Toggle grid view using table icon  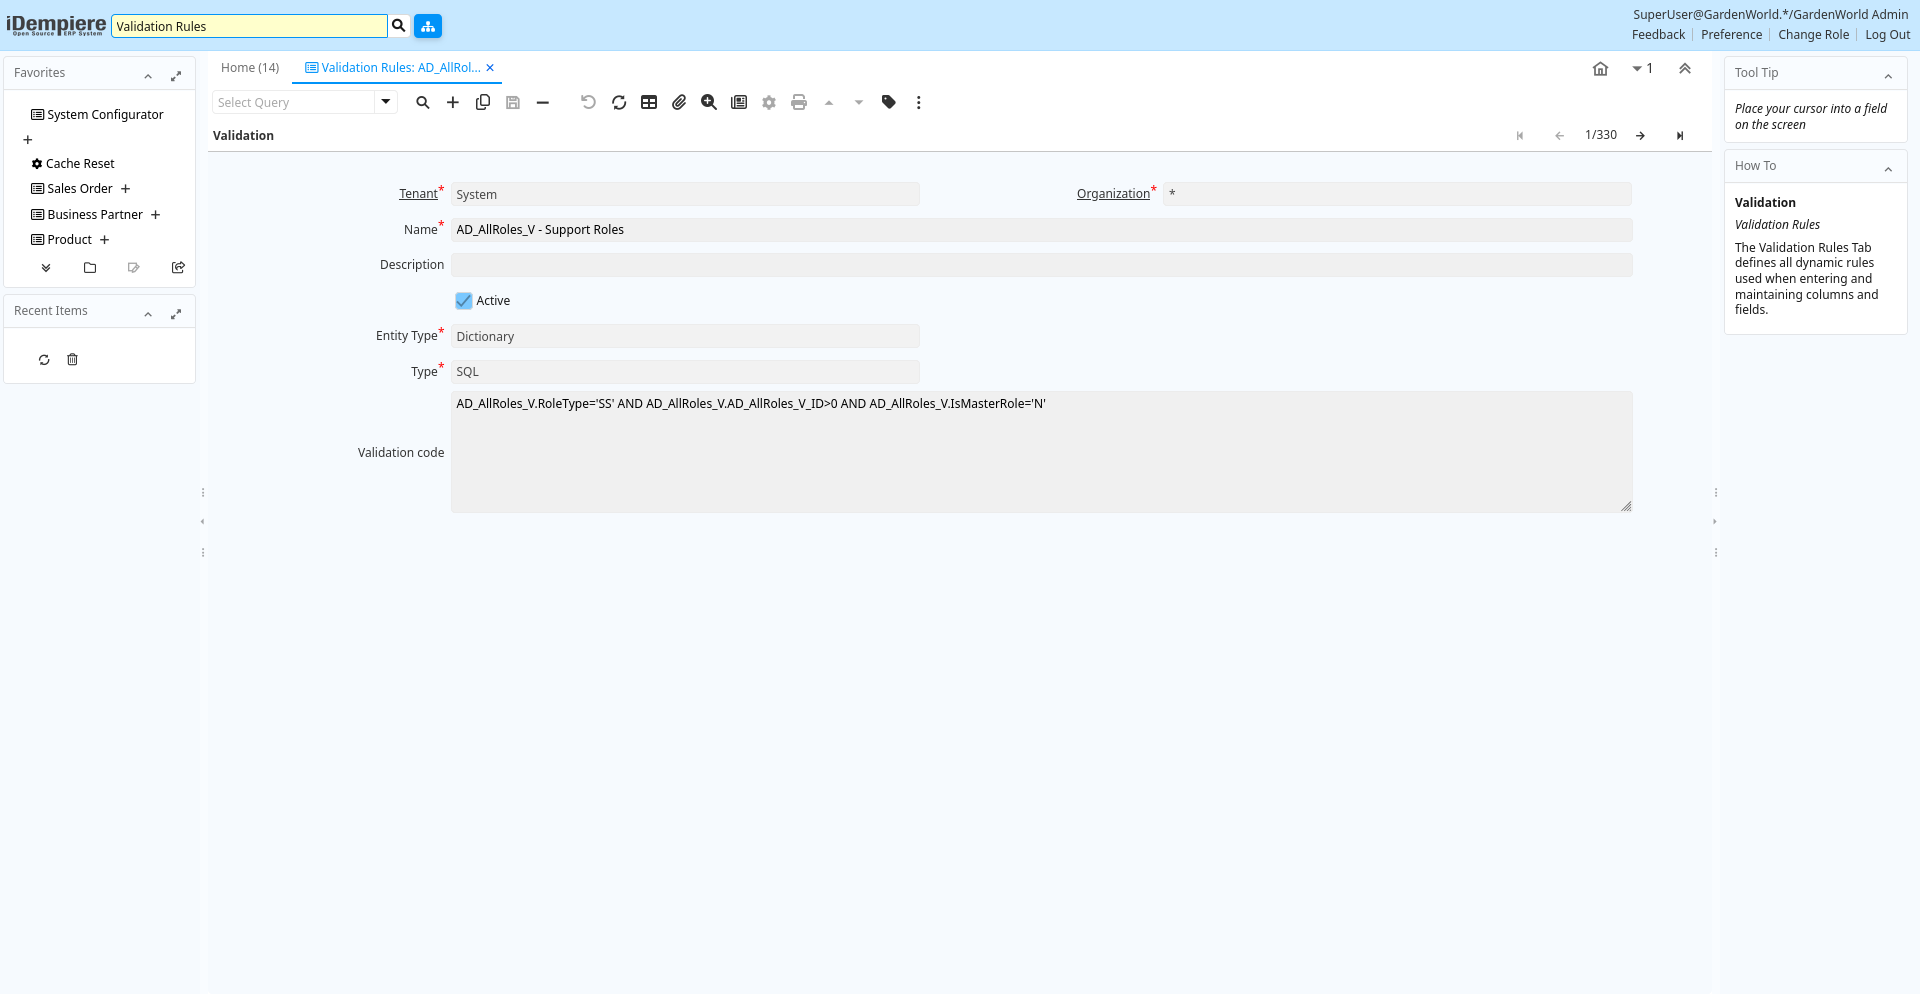[649, 102]
